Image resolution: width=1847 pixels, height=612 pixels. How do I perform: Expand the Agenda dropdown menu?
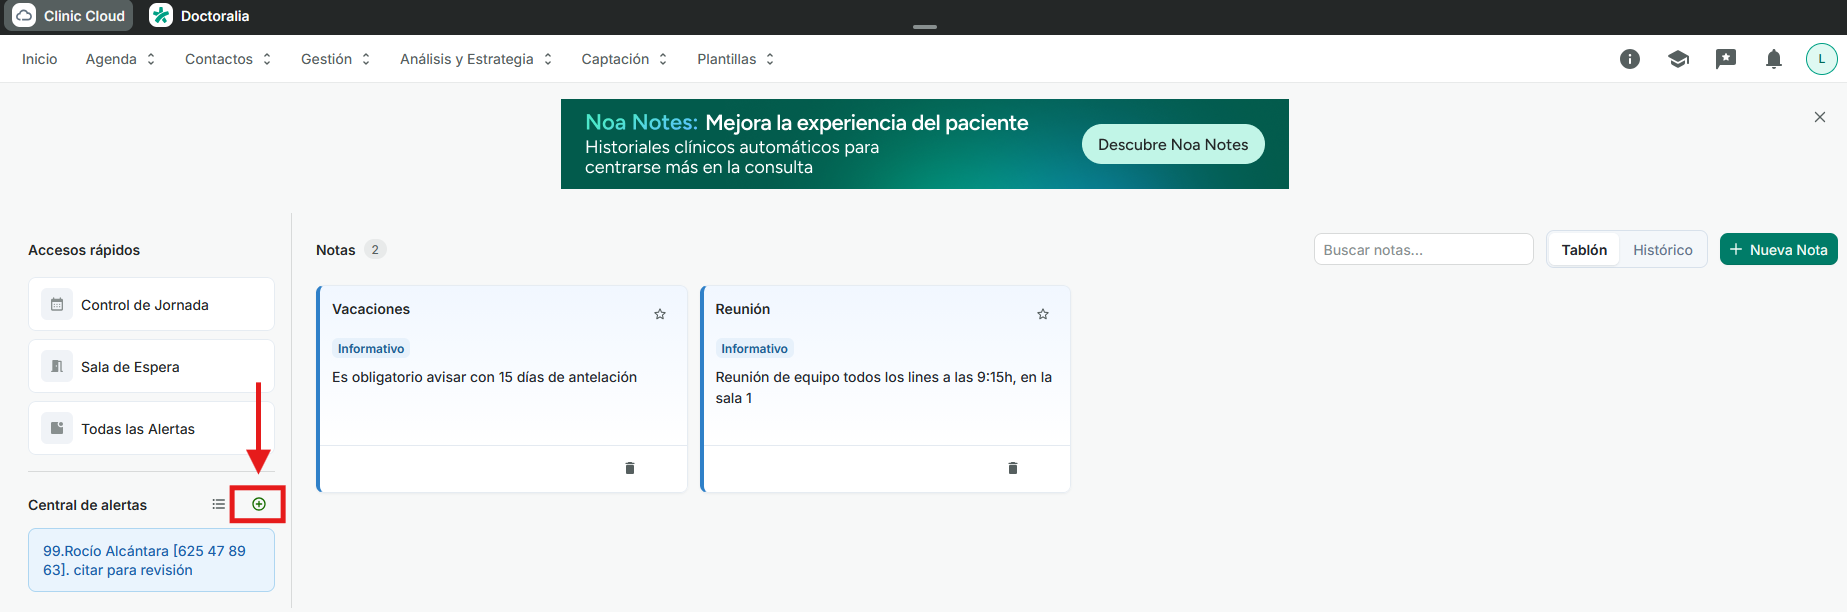pos(121,59)
